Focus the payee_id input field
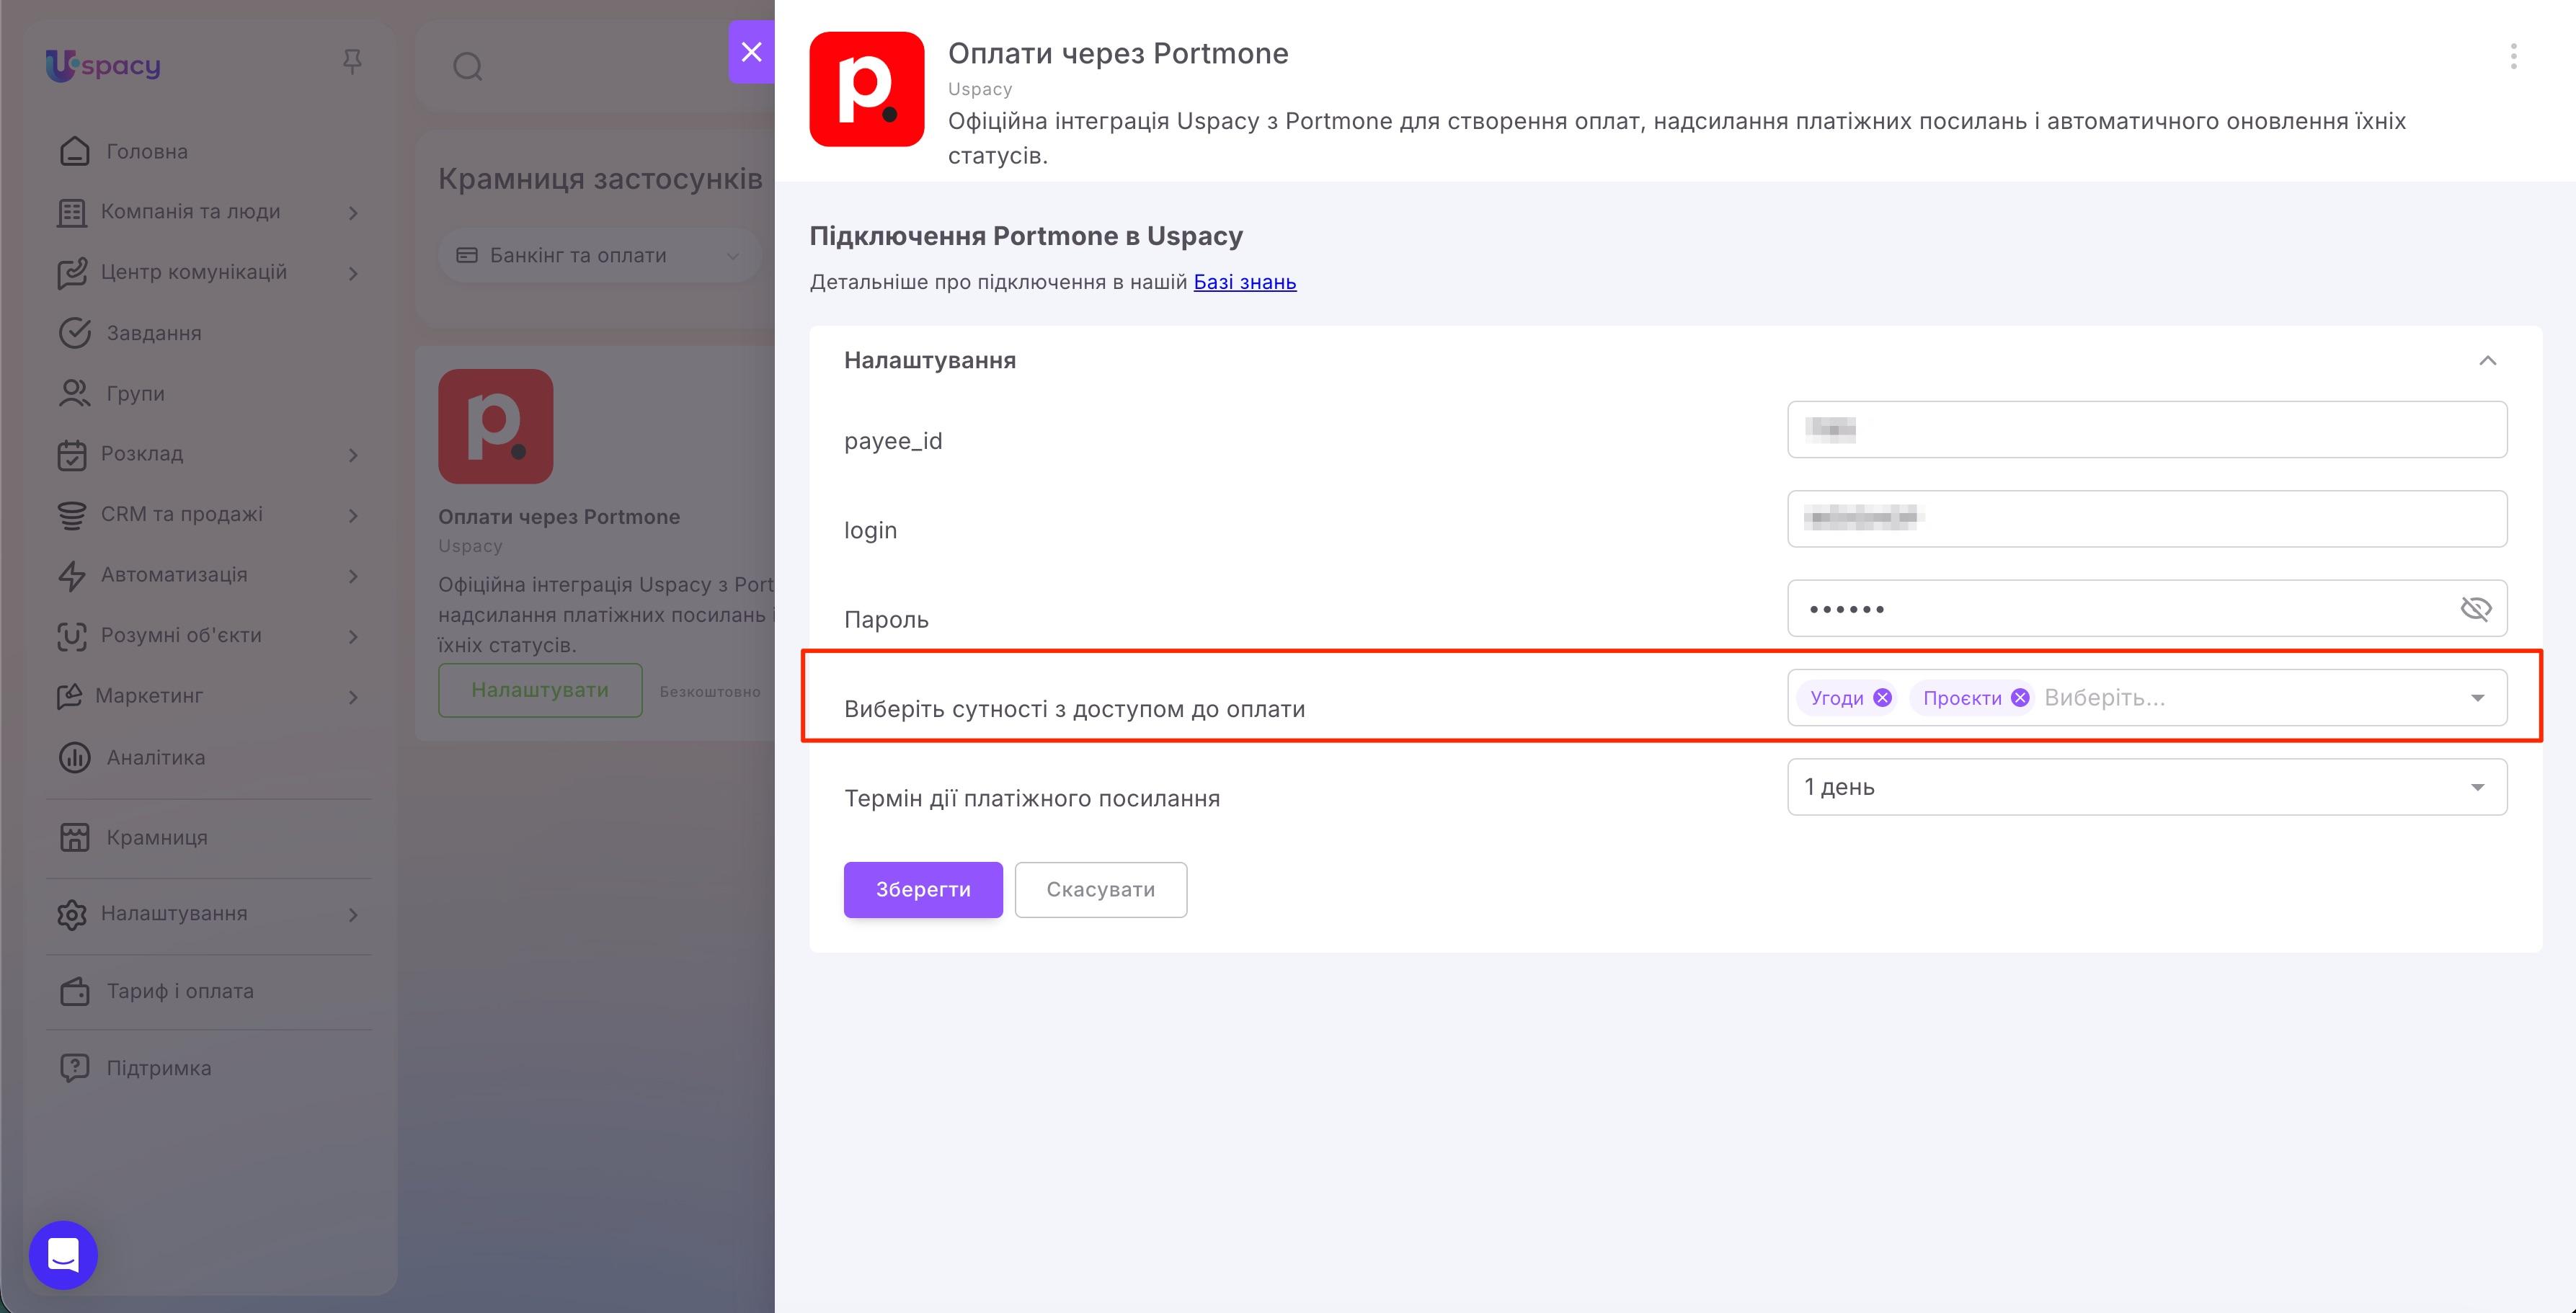The height and width of the screenshot is (1313, 2576). coord(2146,430)
